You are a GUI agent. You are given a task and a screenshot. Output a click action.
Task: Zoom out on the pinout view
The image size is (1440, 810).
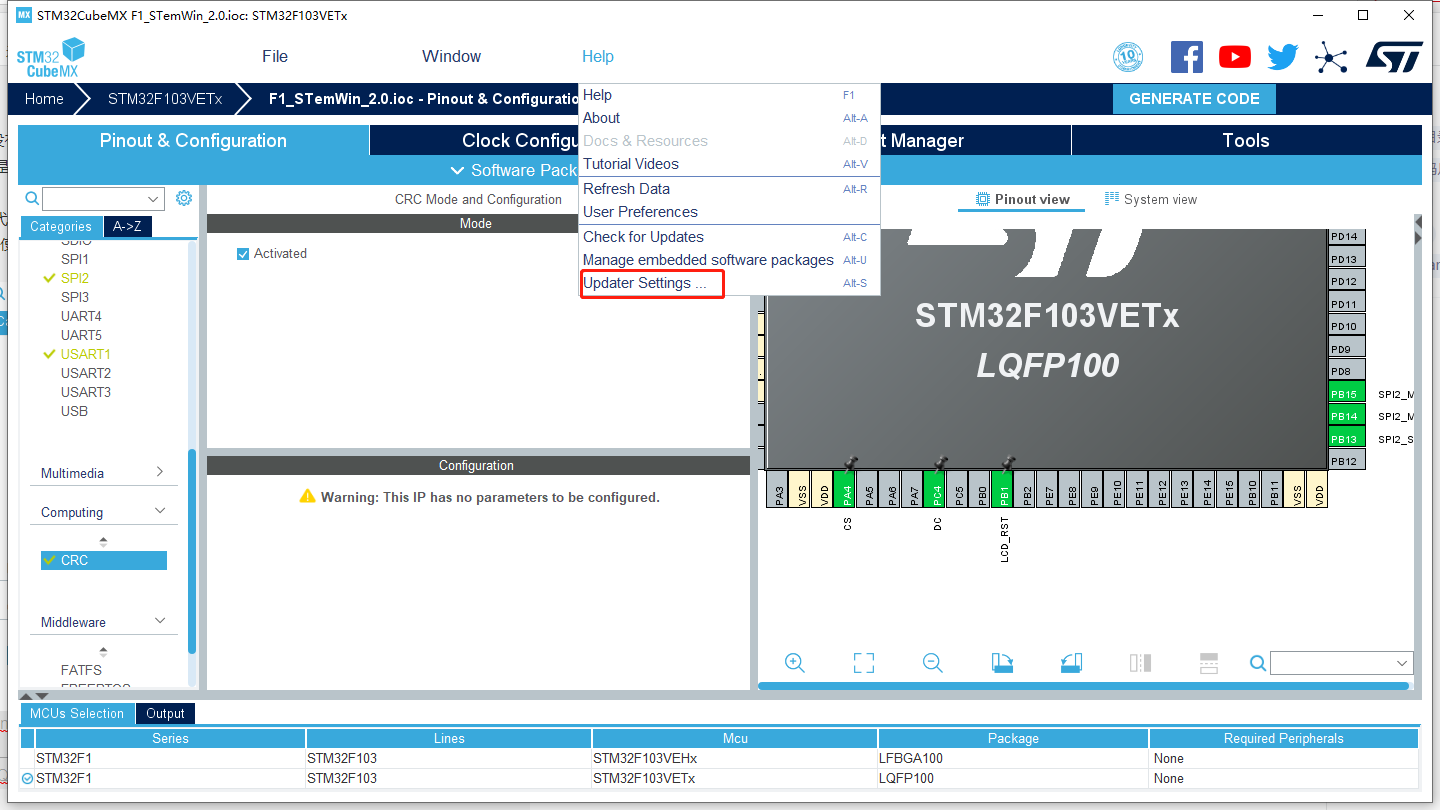(932, 662)
